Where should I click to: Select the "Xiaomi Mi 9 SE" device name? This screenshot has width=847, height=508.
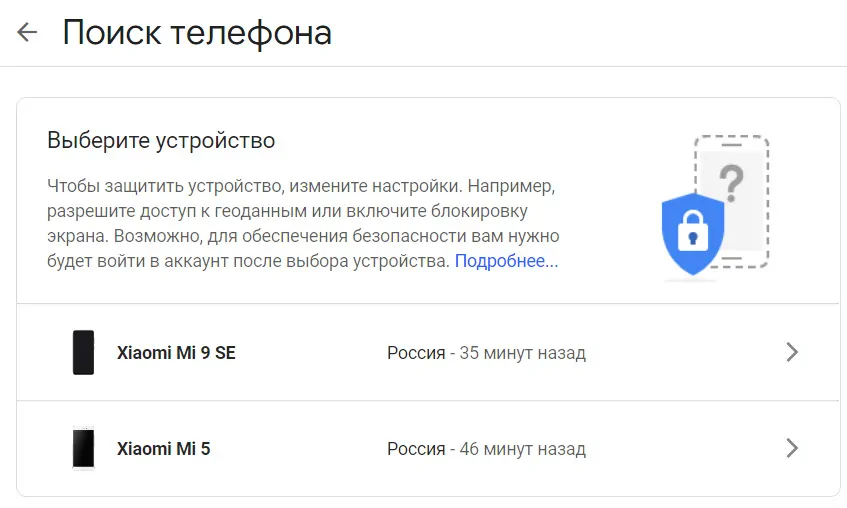[x=176, y=353]
